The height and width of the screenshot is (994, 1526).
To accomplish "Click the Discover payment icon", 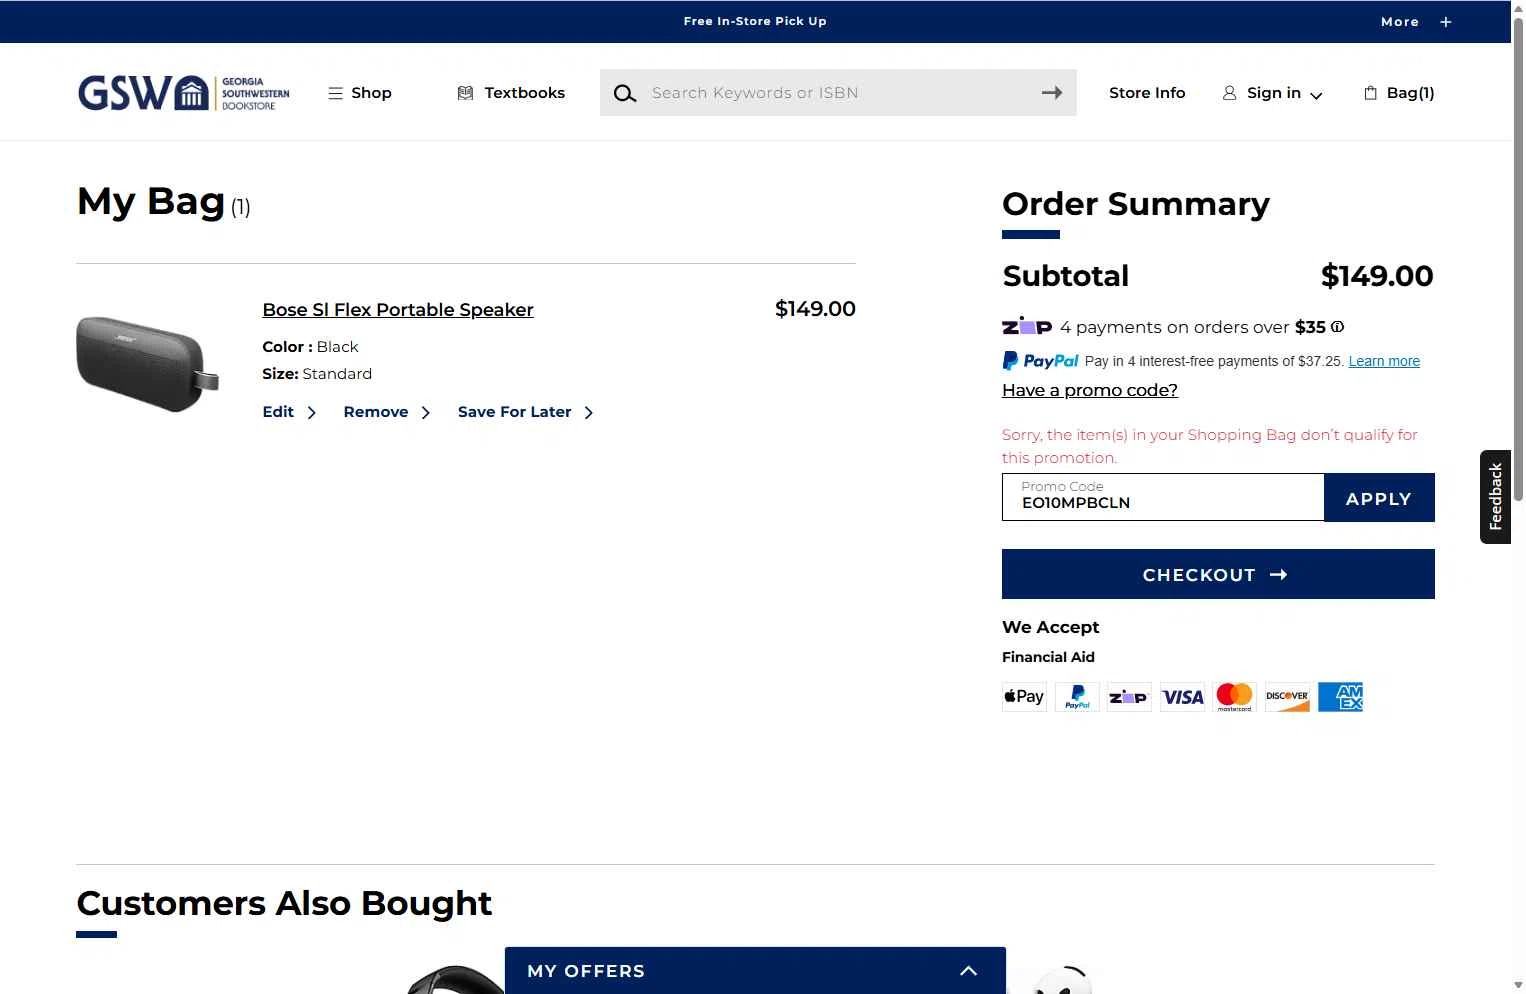I will (x=1287, y=697).
